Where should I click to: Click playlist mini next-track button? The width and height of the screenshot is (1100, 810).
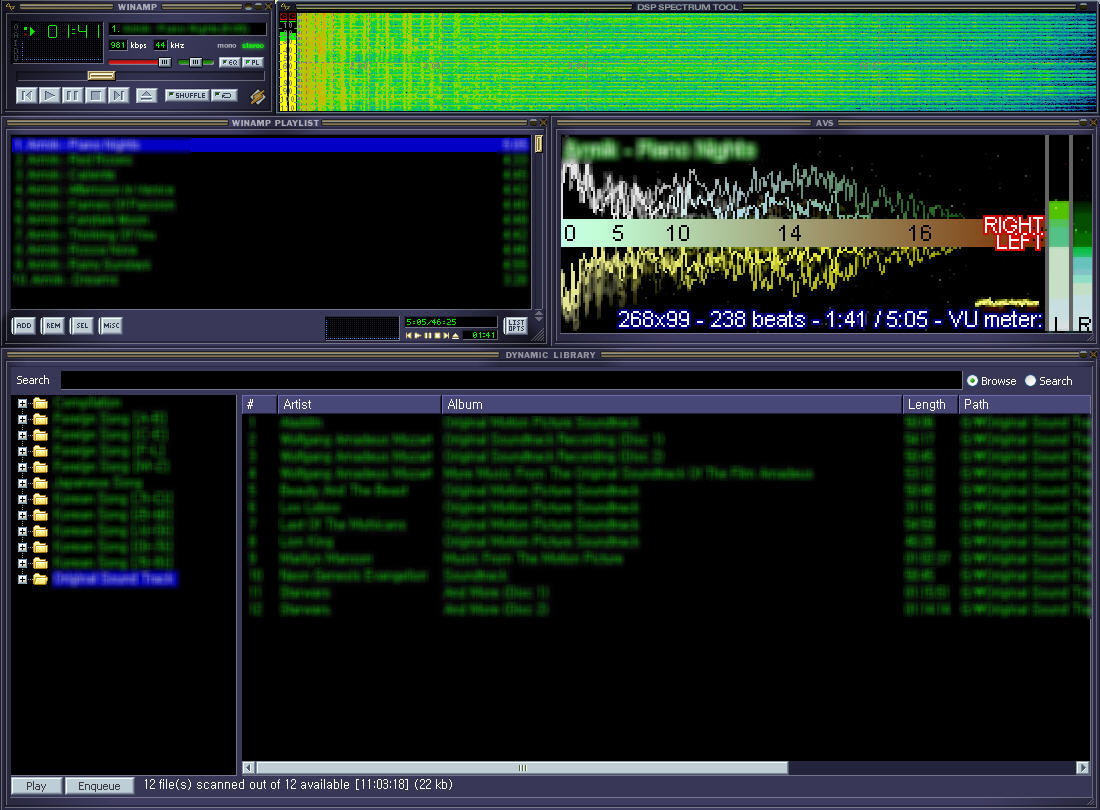click(x=446, y=336)
